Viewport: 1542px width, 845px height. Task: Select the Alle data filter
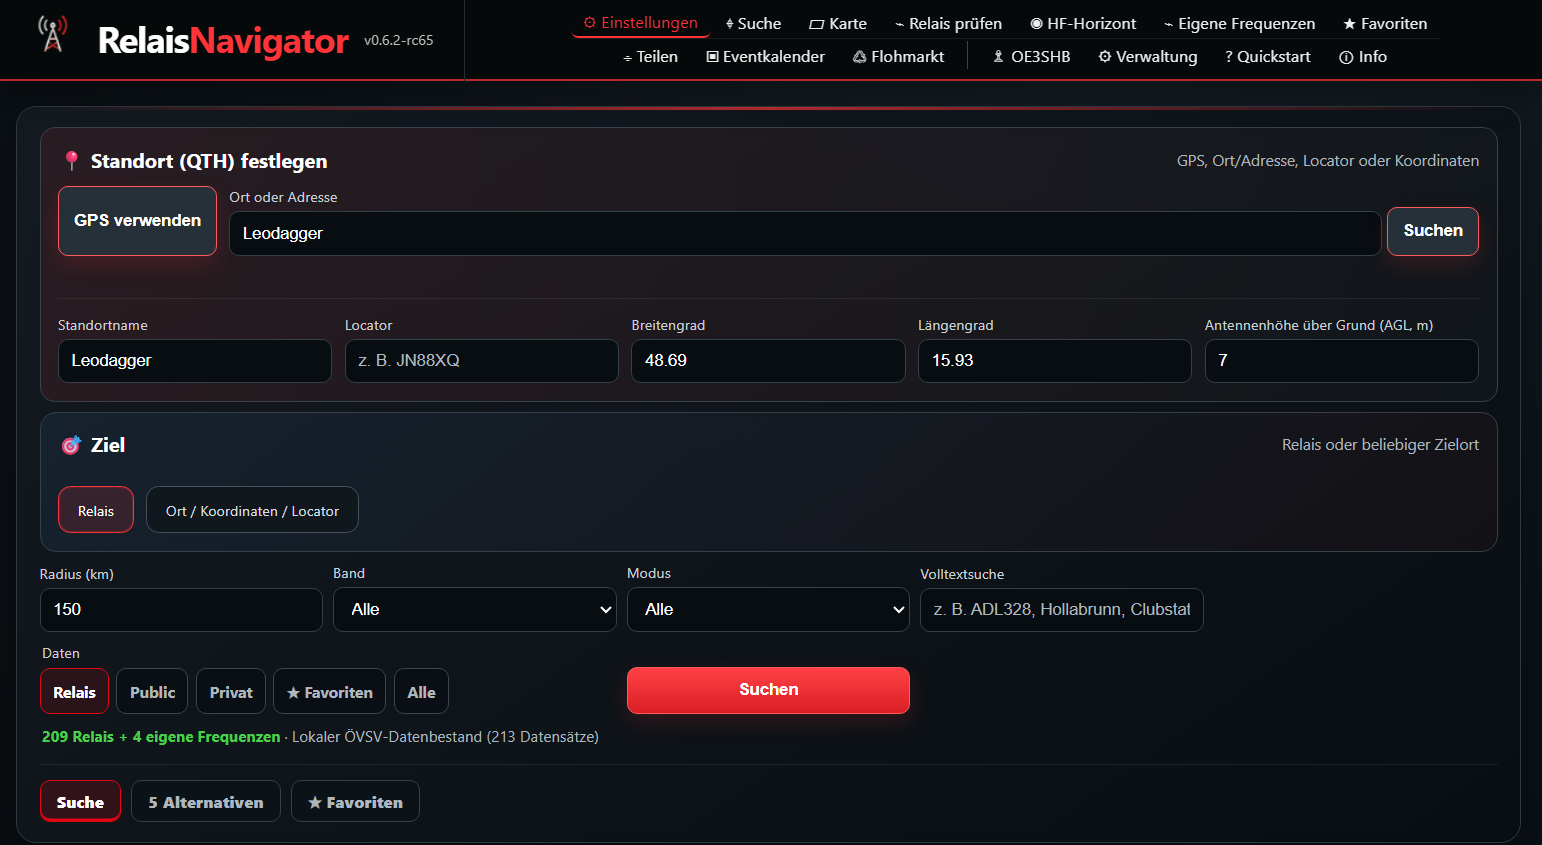[421, 691]
